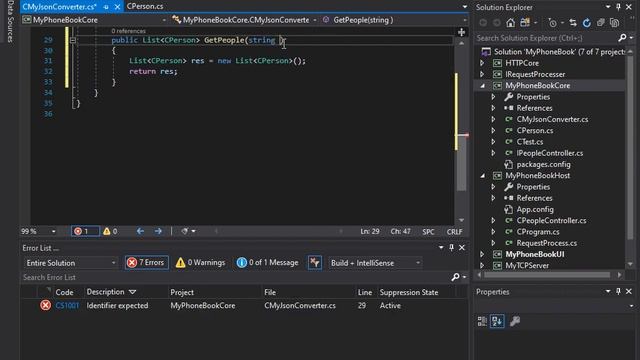Open the GetPeople(string) member dropdown
The image size is (640, 360).
coord(394,20)
